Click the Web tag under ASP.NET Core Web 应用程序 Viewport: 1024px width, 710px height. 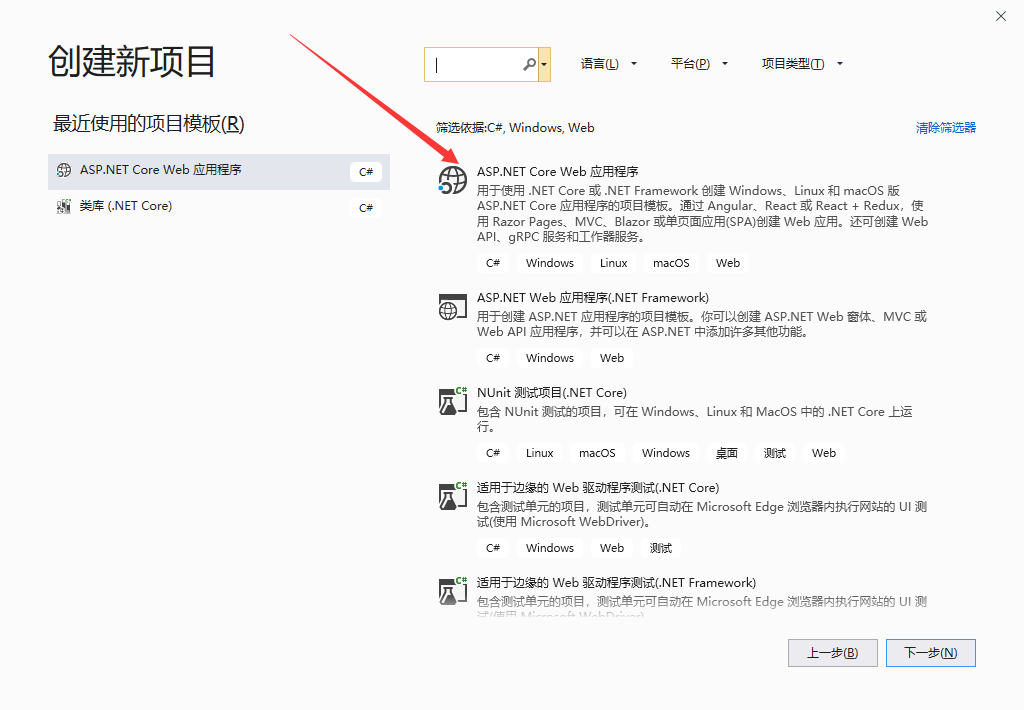728,263
